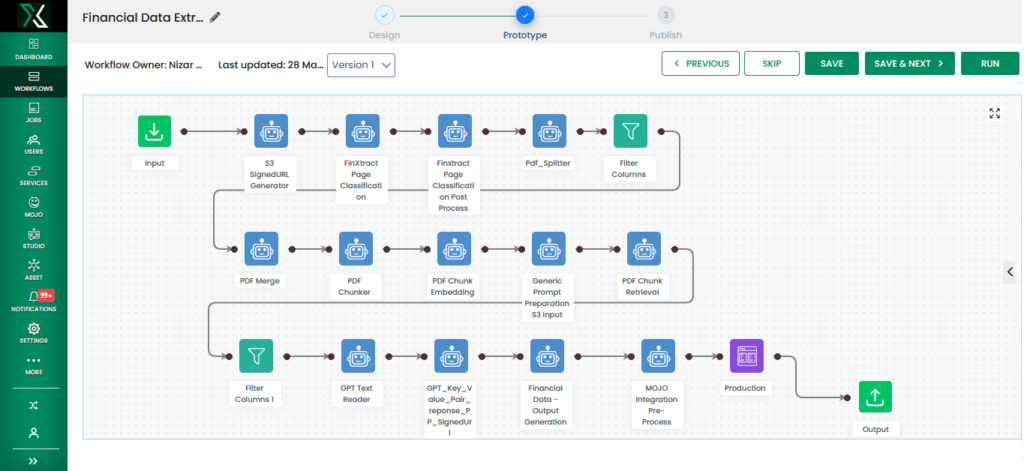This screenshot has width=1024, height=471.
Task: Select MOJO Integration Pre-Process node
Action: click(658, 356)
